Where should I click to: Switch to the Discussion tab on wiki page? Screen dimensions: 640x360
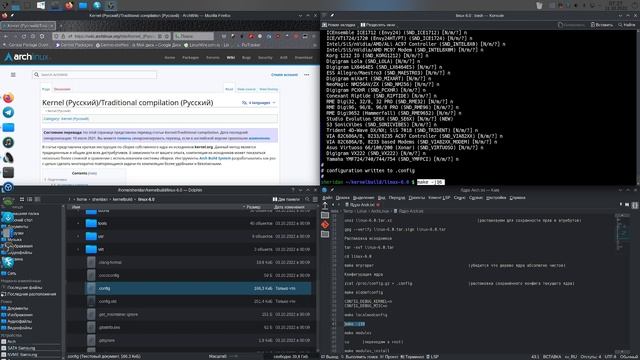click(x=62, y=89)
